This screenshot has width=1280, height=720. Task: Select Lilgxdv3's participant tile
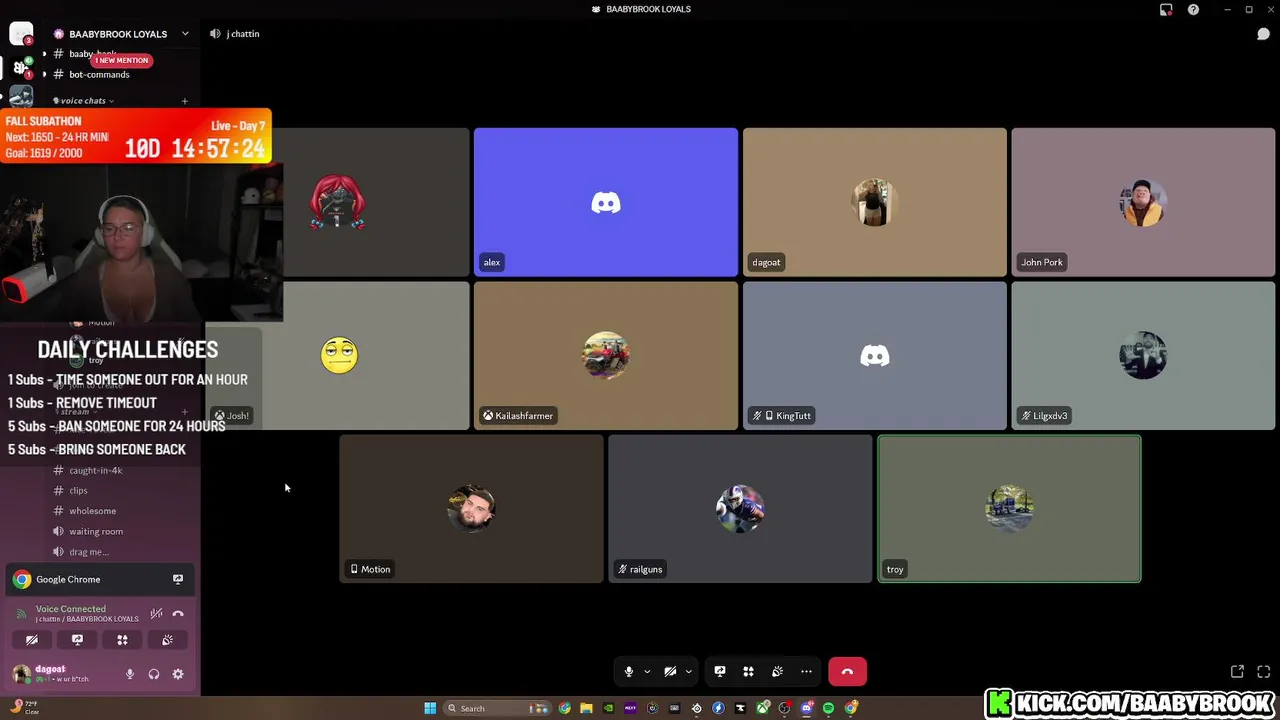(1143, 356)
